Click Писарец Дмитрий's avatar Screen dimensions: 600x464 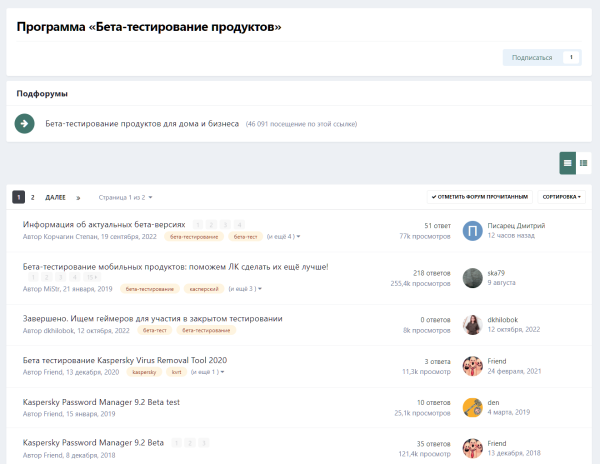click(472, 230)
